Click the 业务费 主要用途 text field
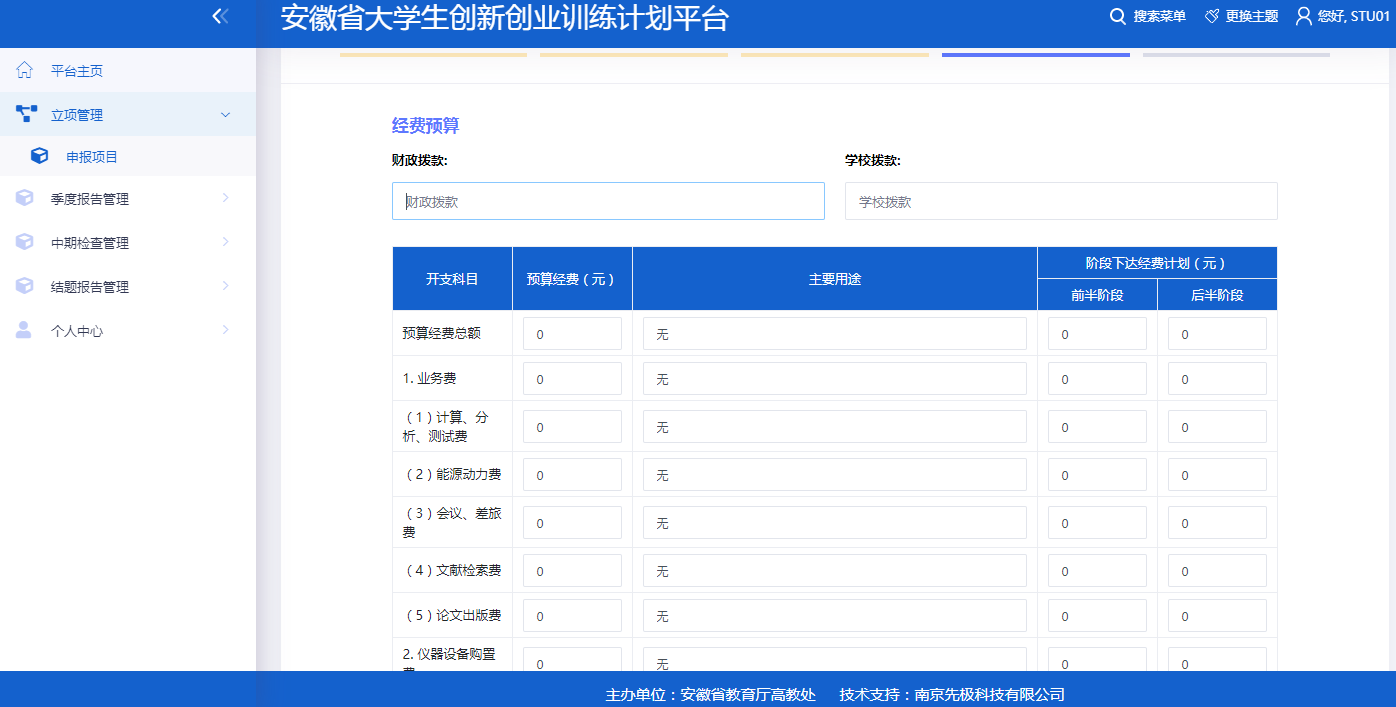 click(834, 379)
